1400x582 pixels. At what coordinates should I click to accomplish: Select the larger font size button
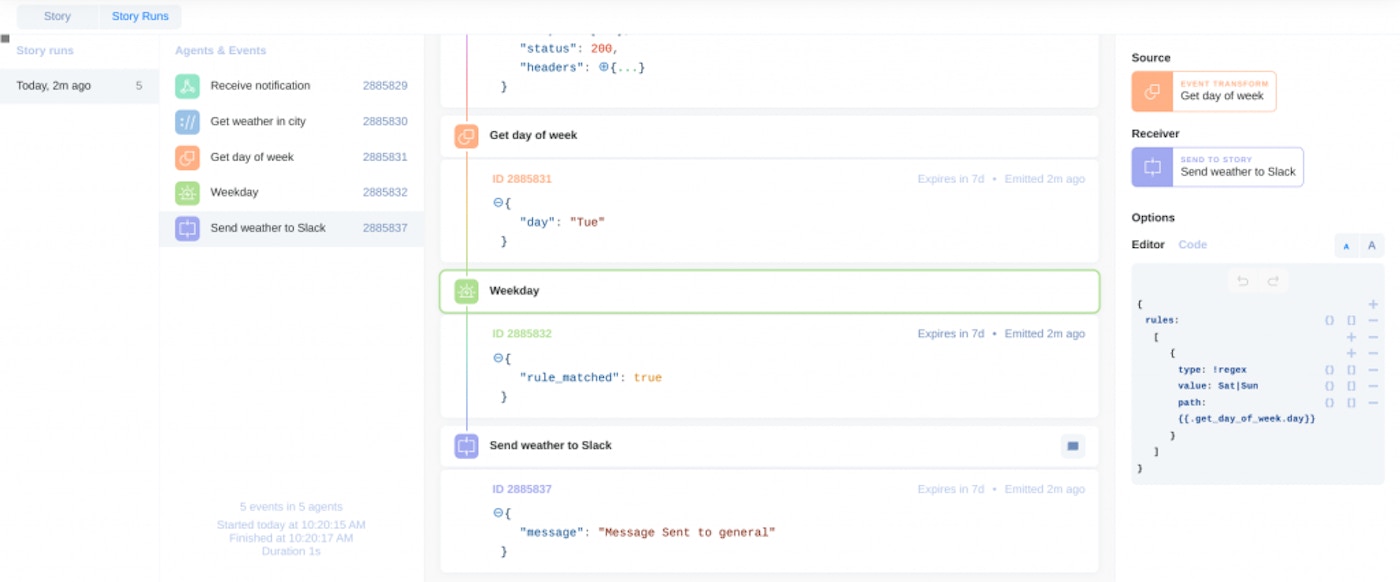1372,246
